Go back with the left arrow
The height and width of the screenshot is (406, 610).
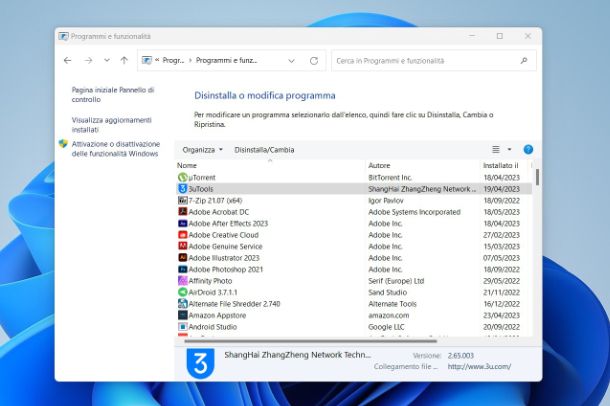tap(67, 60)
